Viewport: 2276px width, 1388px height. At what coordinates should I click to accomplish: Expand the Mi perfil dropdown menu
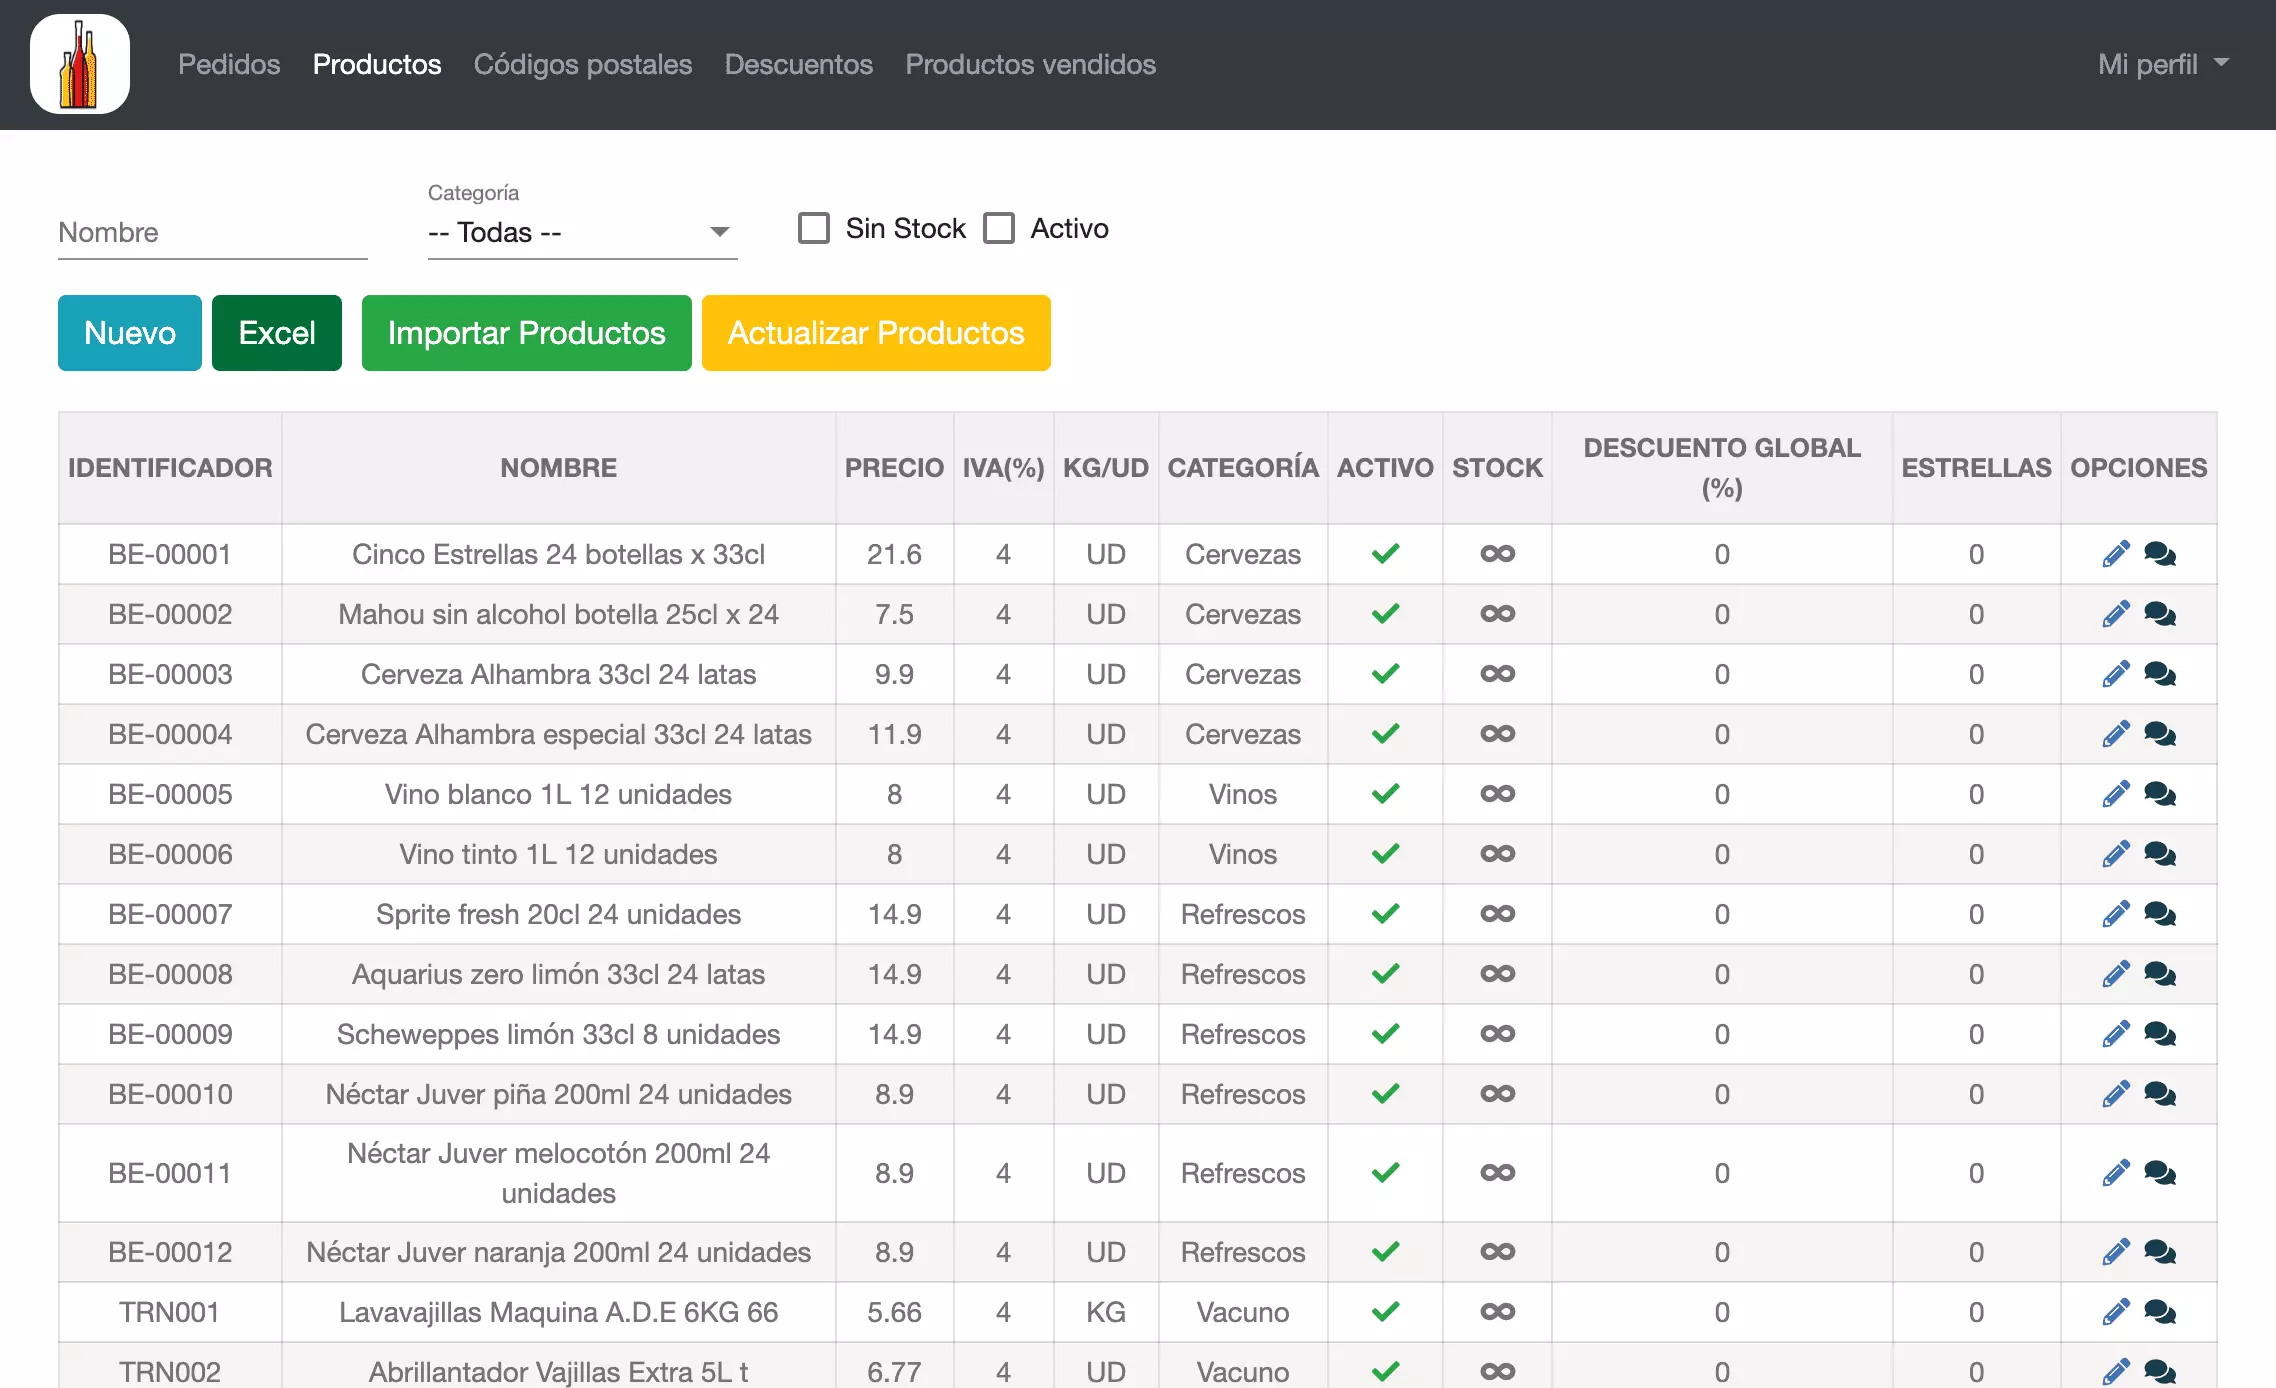(2164, 64)
